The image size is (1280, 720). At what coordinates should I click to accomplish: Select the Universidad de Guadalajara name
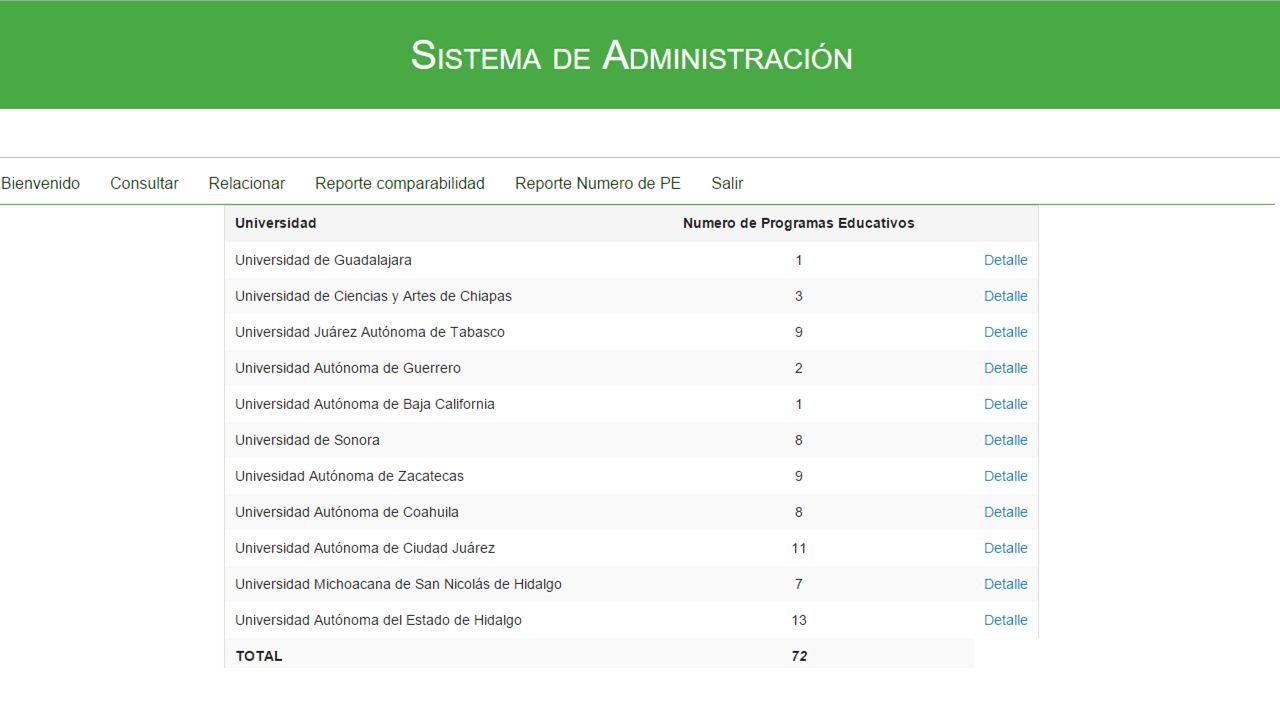(x=323, y=260)
